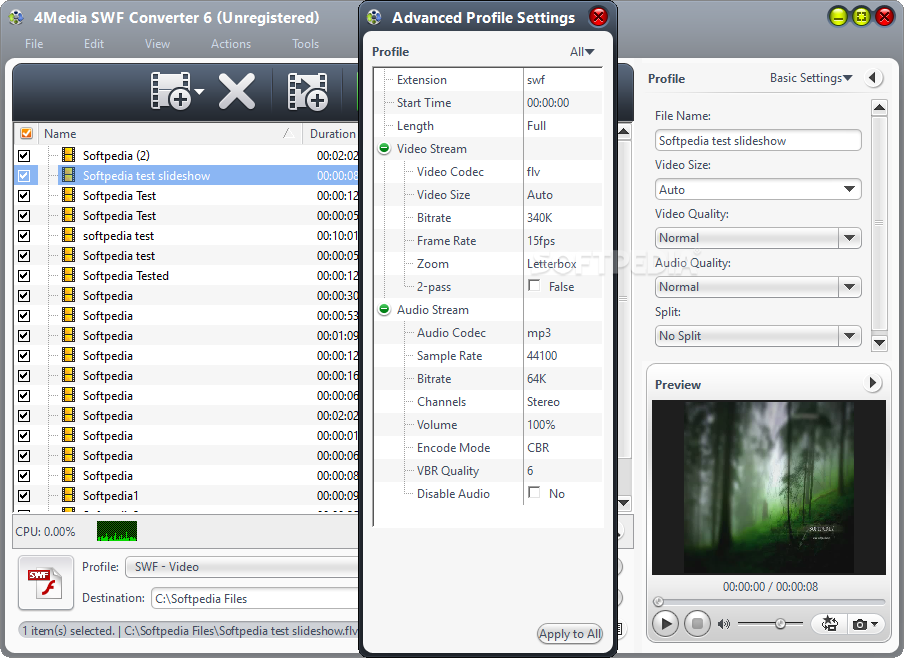This screenshot has width=904, height=658.
Task: Toggle the select-all checkbox in header
Action: [x=27, y=133]
